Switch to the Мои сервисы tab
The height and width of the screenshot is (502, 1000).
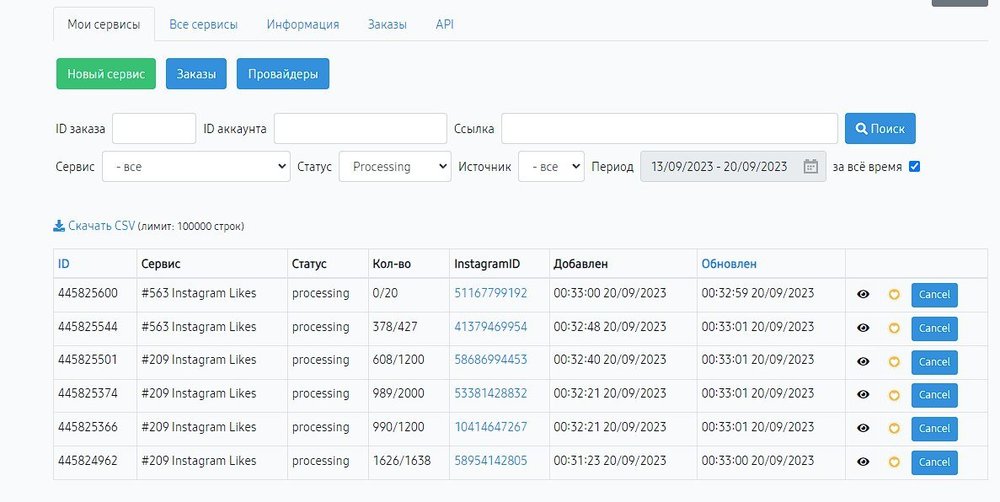(104, 25)
